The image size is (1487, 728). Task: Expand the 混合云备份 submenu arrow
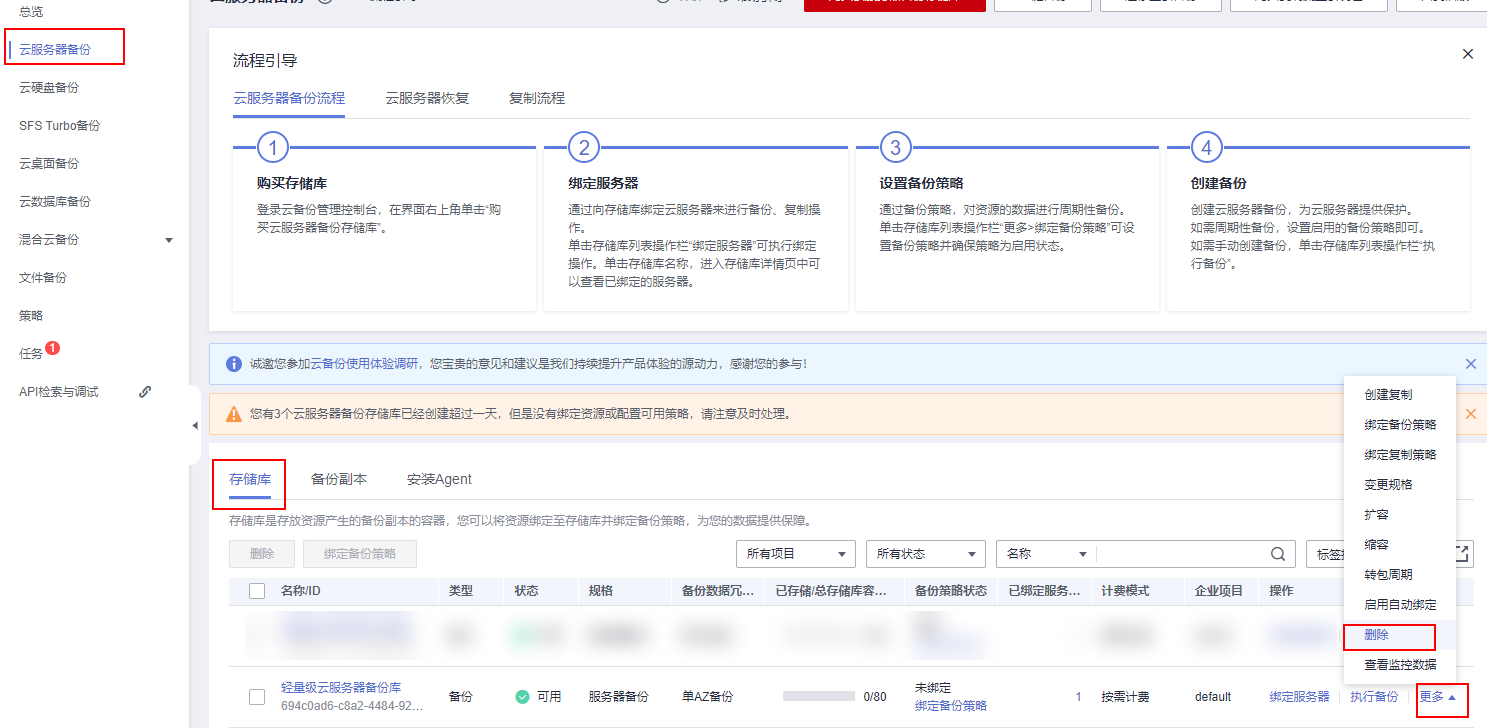(169, 240)
